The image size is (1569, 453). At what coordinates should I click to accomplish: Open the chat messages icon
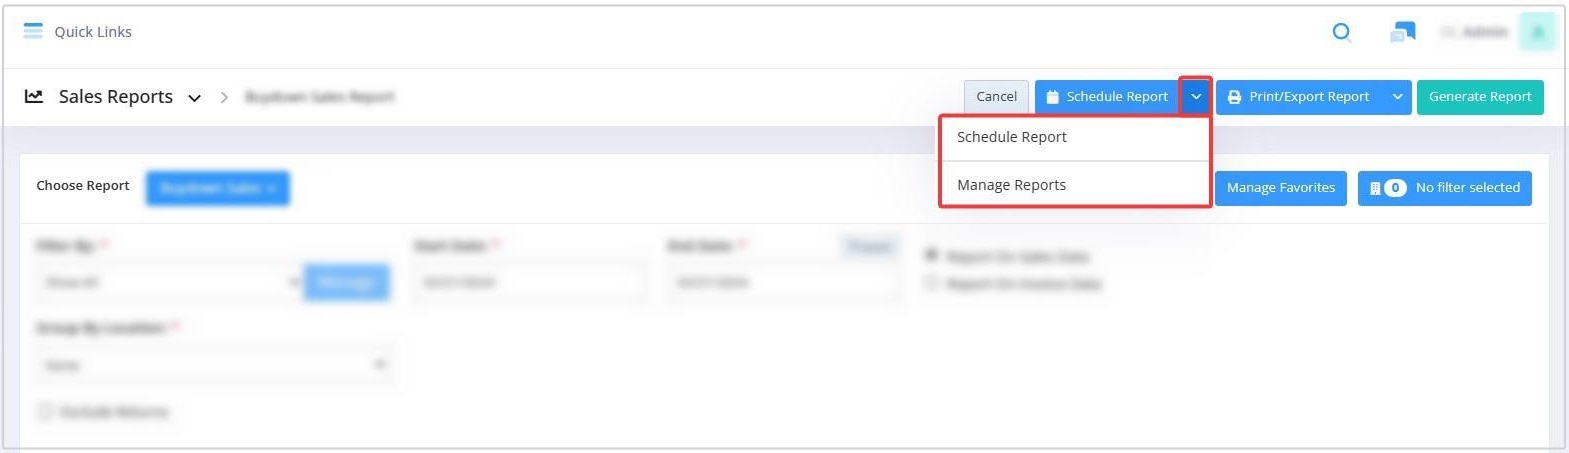coord(1402,32)
